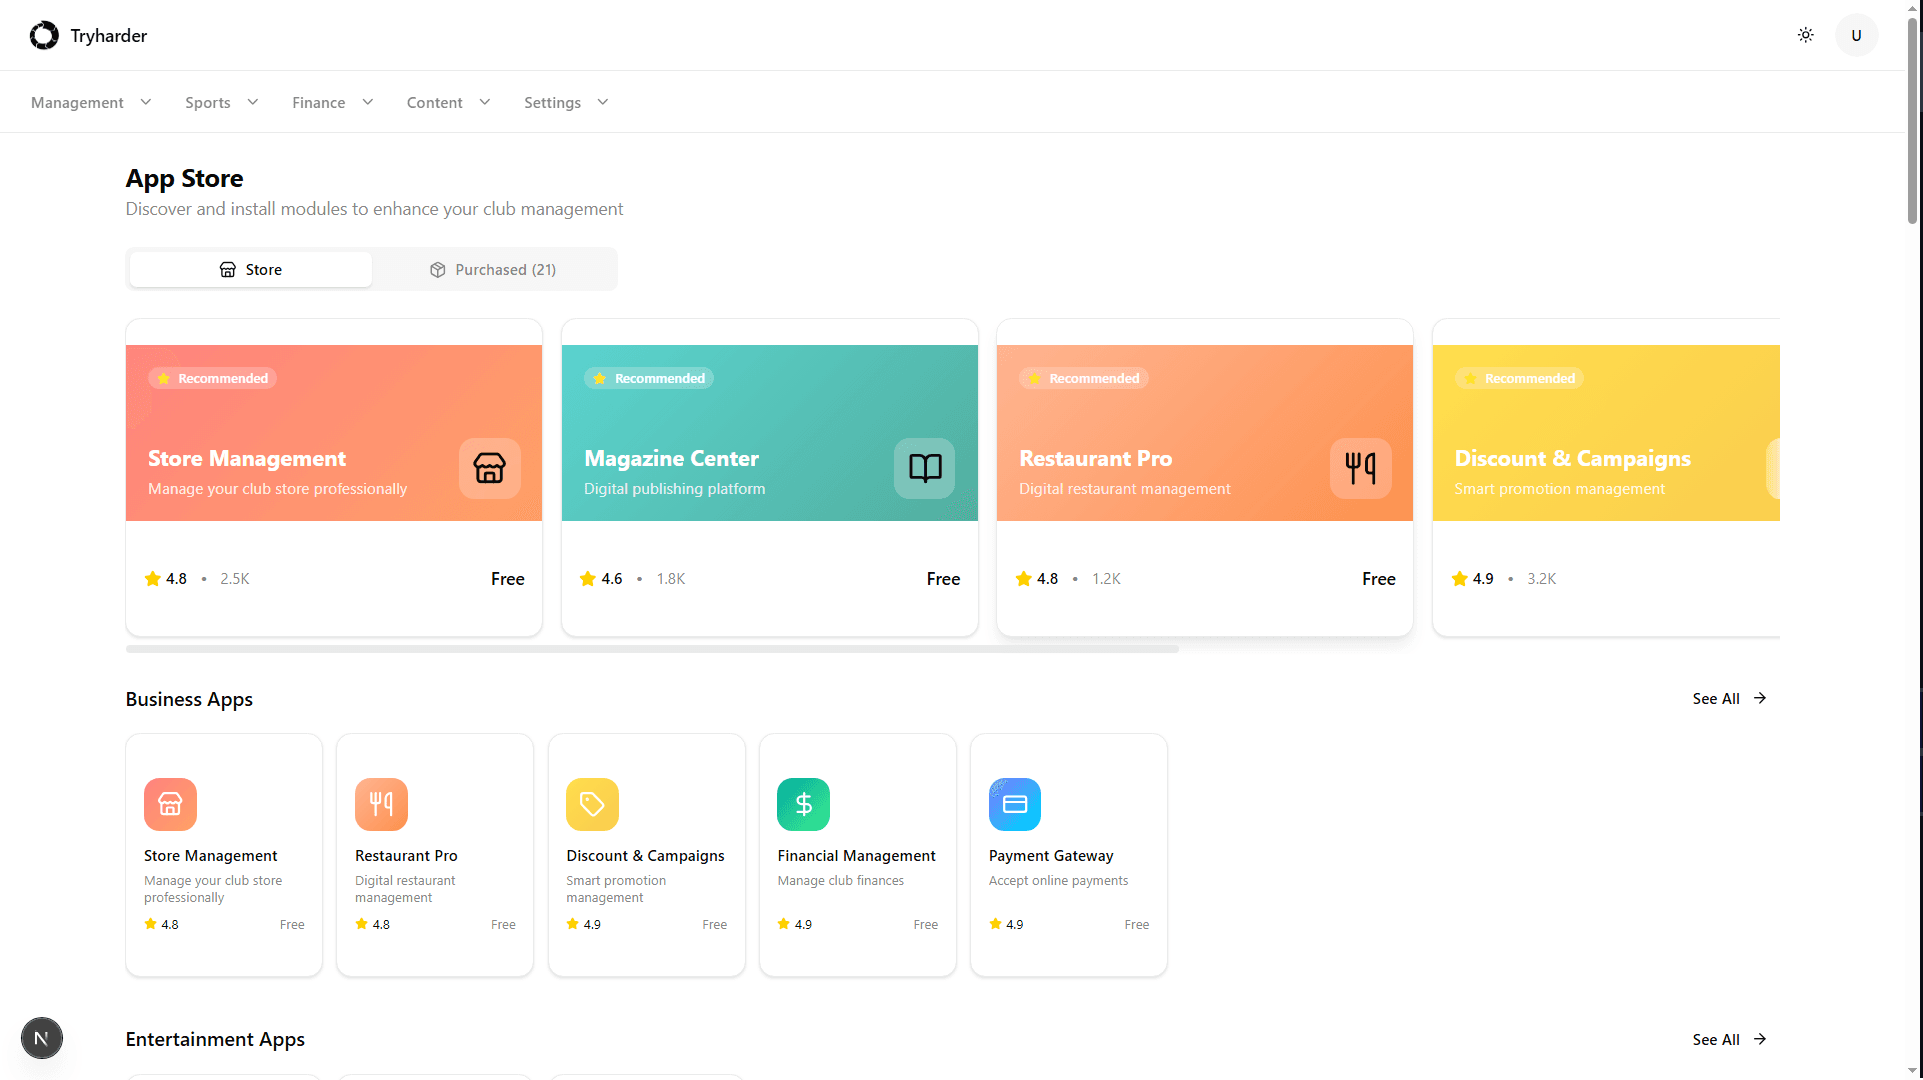Open the Magazine Center book icon
1923x1080 pixels.
coord(922,468)
